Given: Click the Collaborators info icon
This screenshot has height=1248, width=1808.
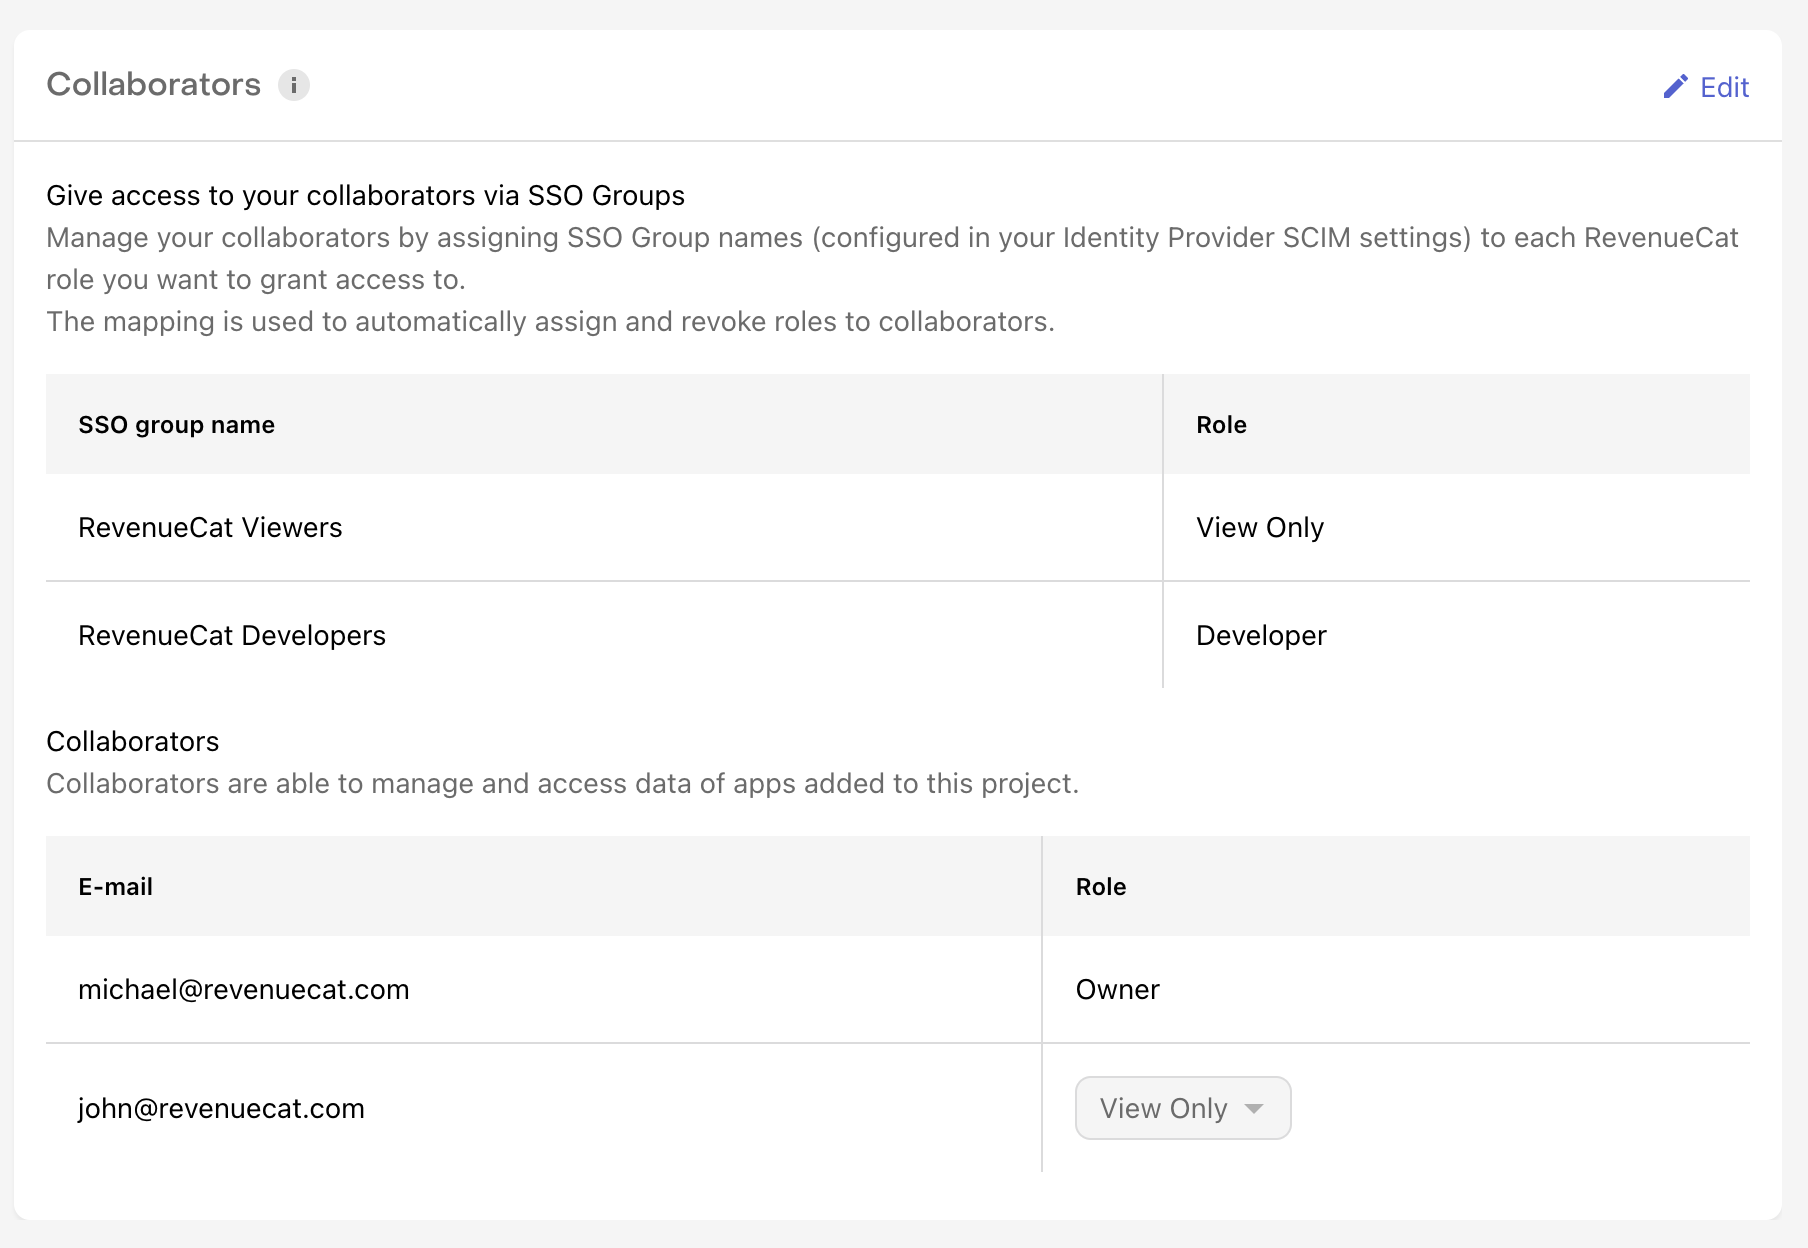Looking at the screenshot, I should tap(293, 85).
